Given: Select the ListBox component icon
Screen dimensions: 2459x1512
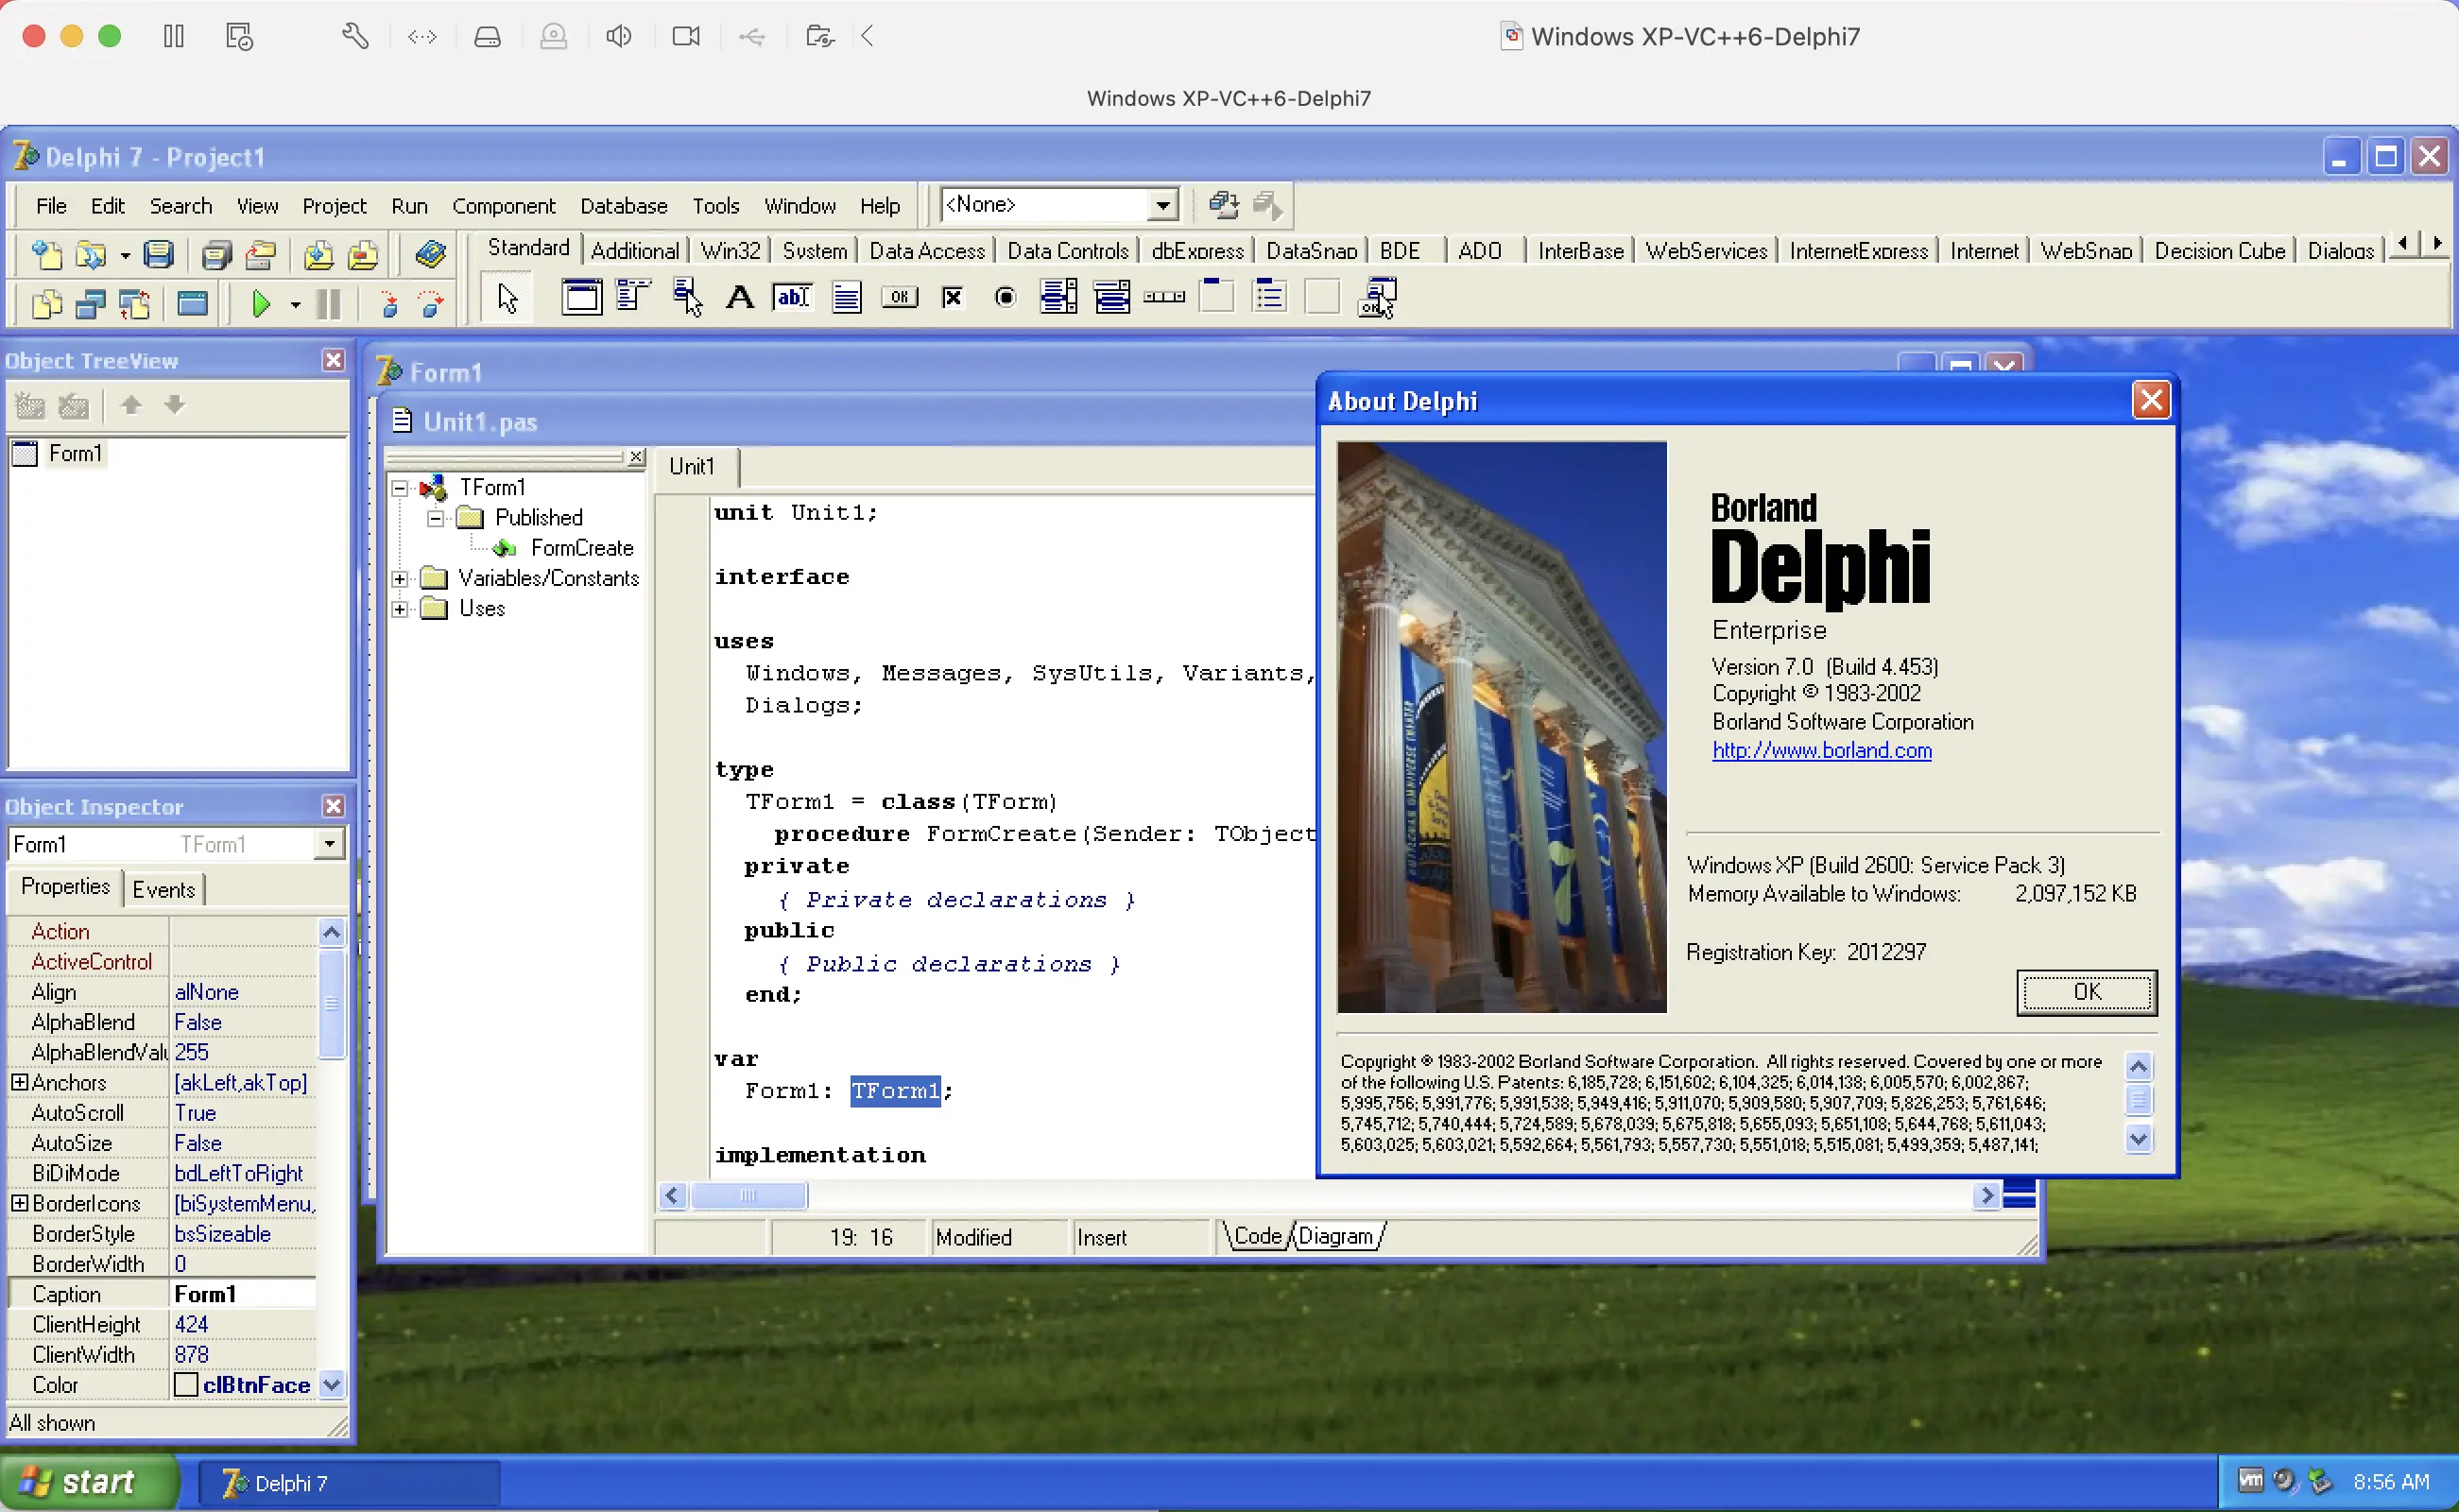Looking at the screenshot, I should [x=1058, y=297].
